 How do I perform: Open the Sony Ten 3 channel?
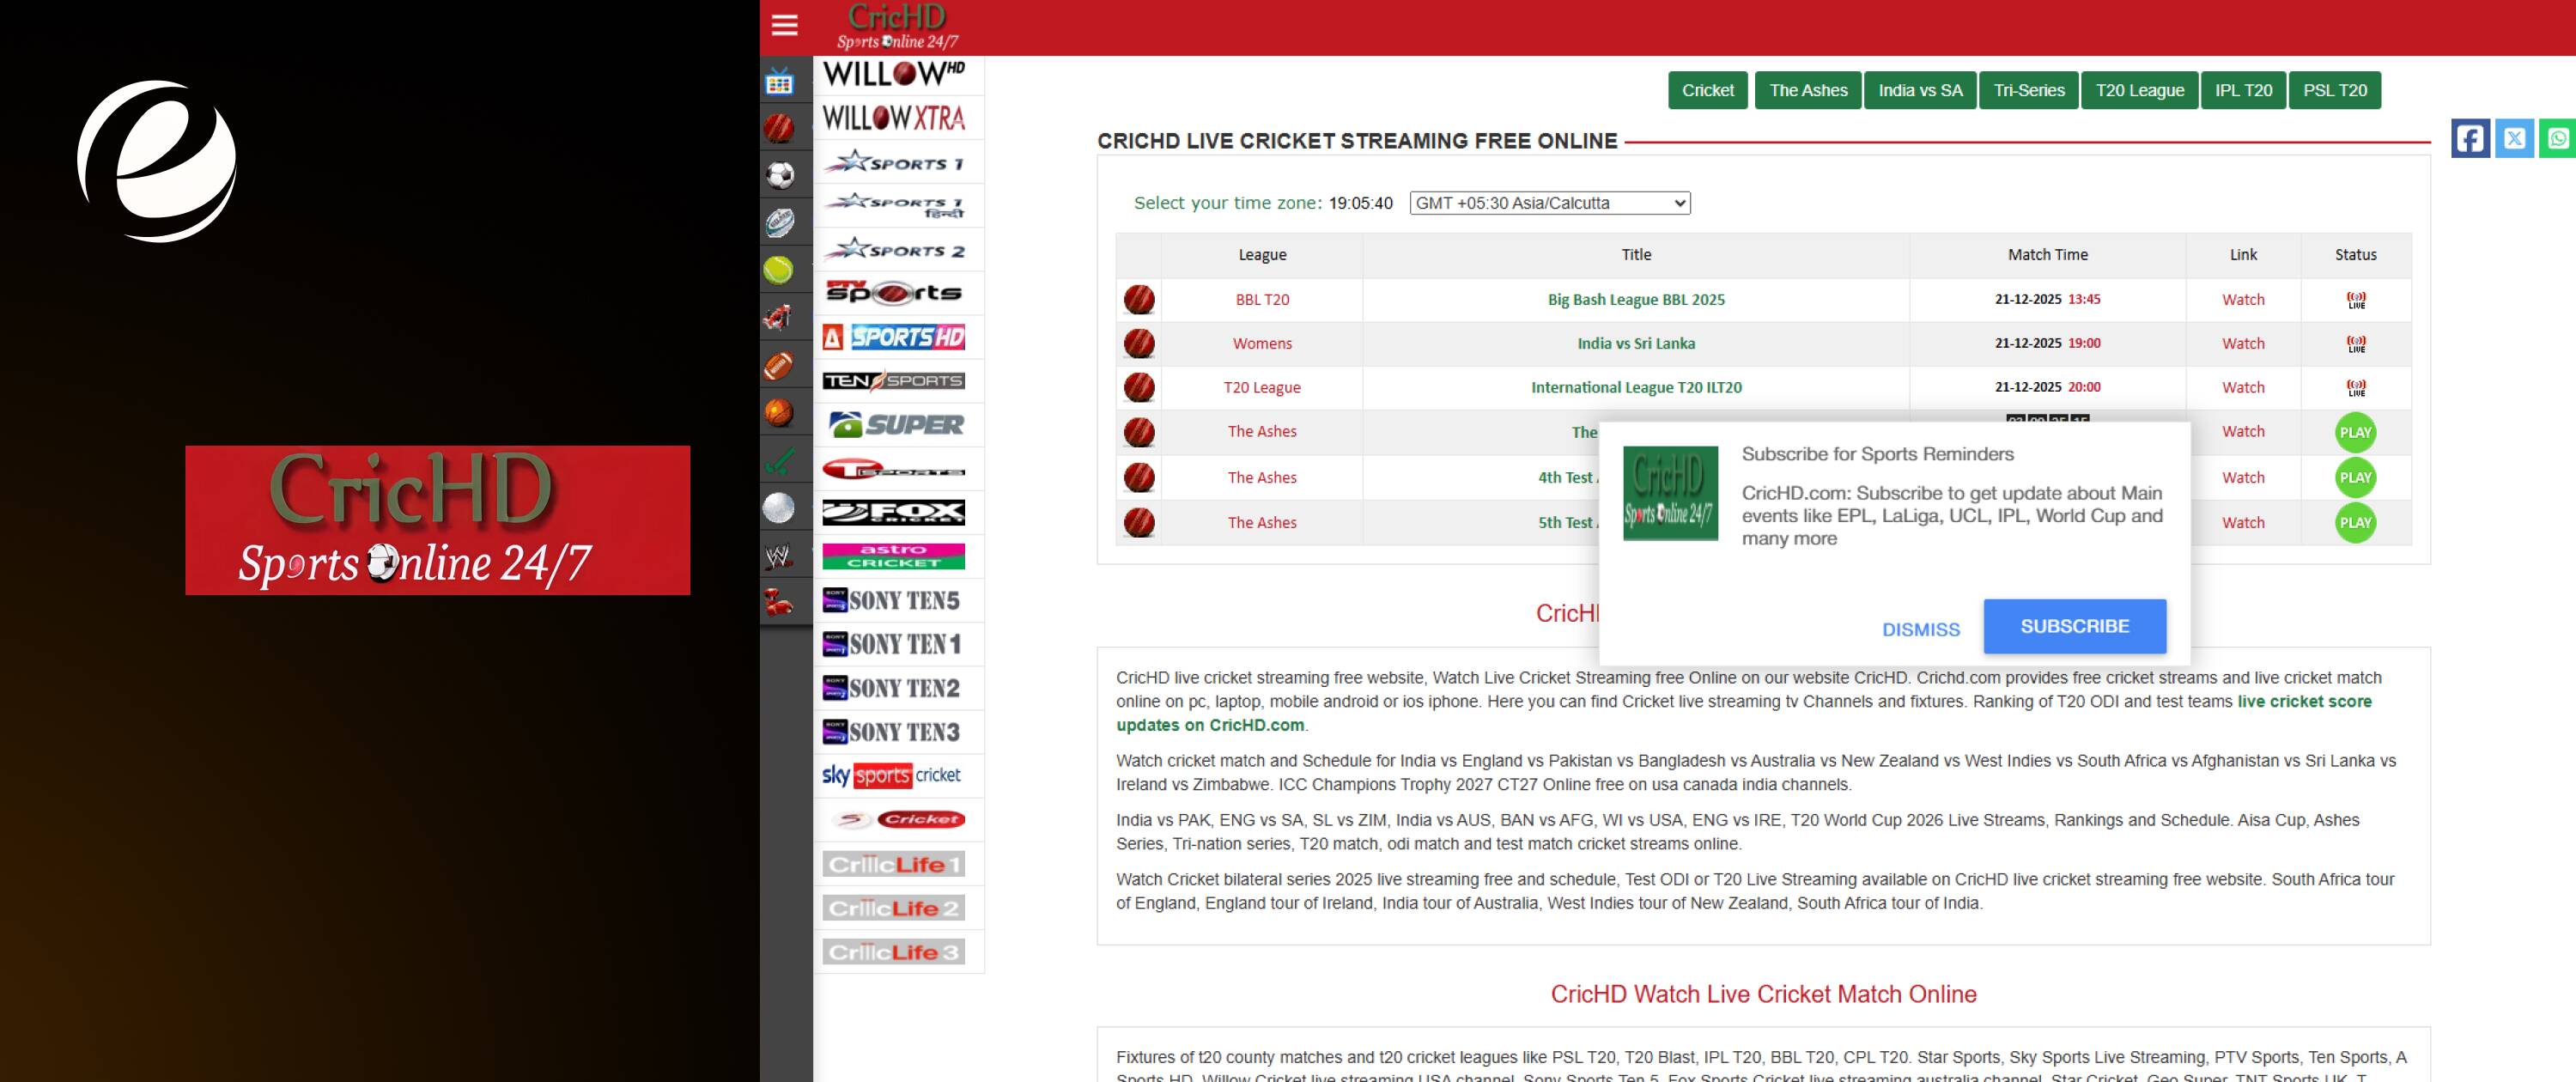coord(894,732)
